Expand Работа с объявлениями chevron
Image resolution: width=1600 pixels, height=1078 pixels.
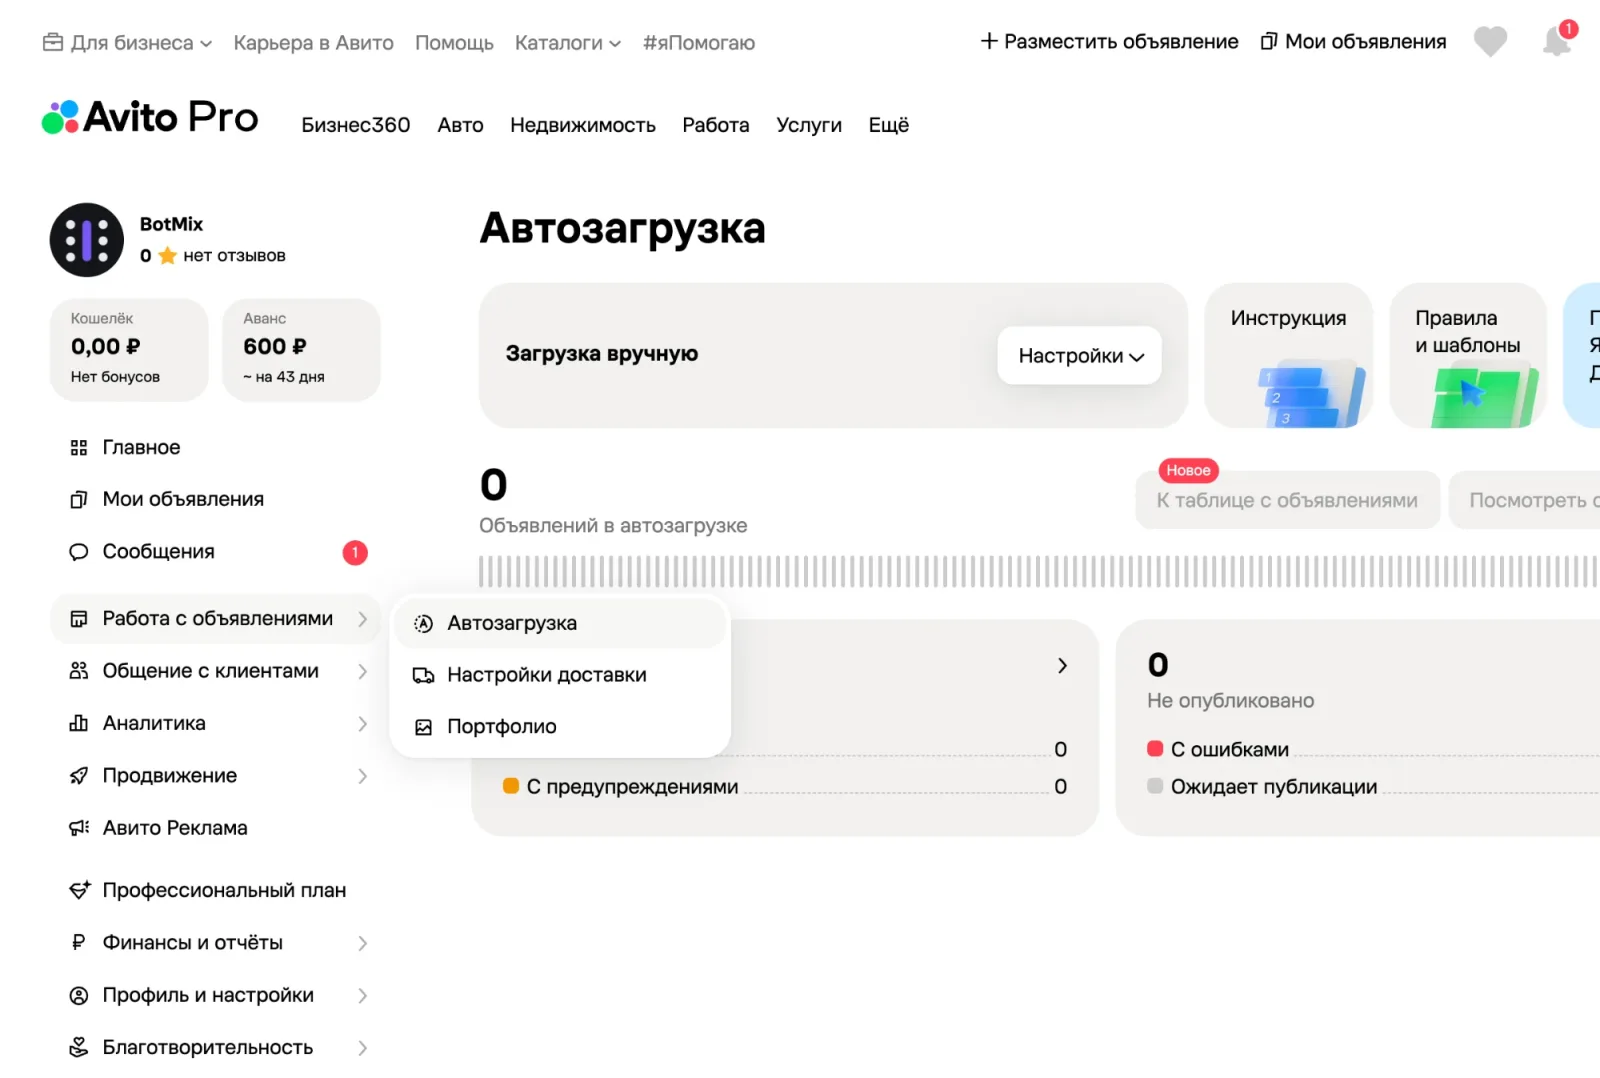tap(362, 619)
